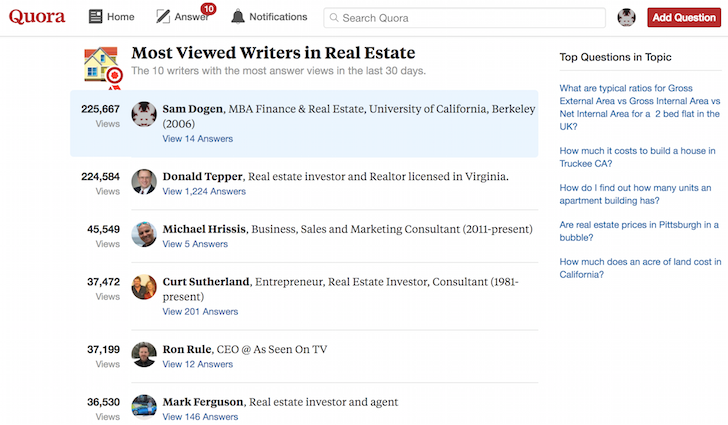Focus the Search Quora field
The height and width of the screenshot is (425, 728).
pyautogui.click(x=470, y=18)
